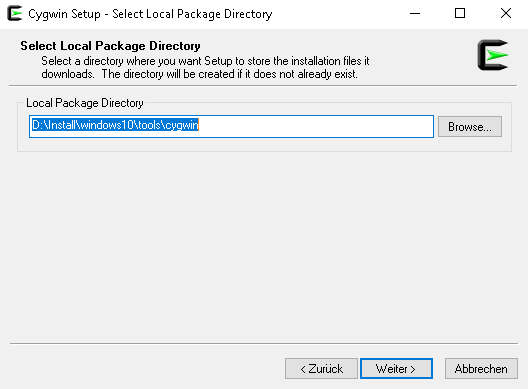528x389 pixels.
Task: Click the blank gray area of the dialog
Action: coord(264,246)
